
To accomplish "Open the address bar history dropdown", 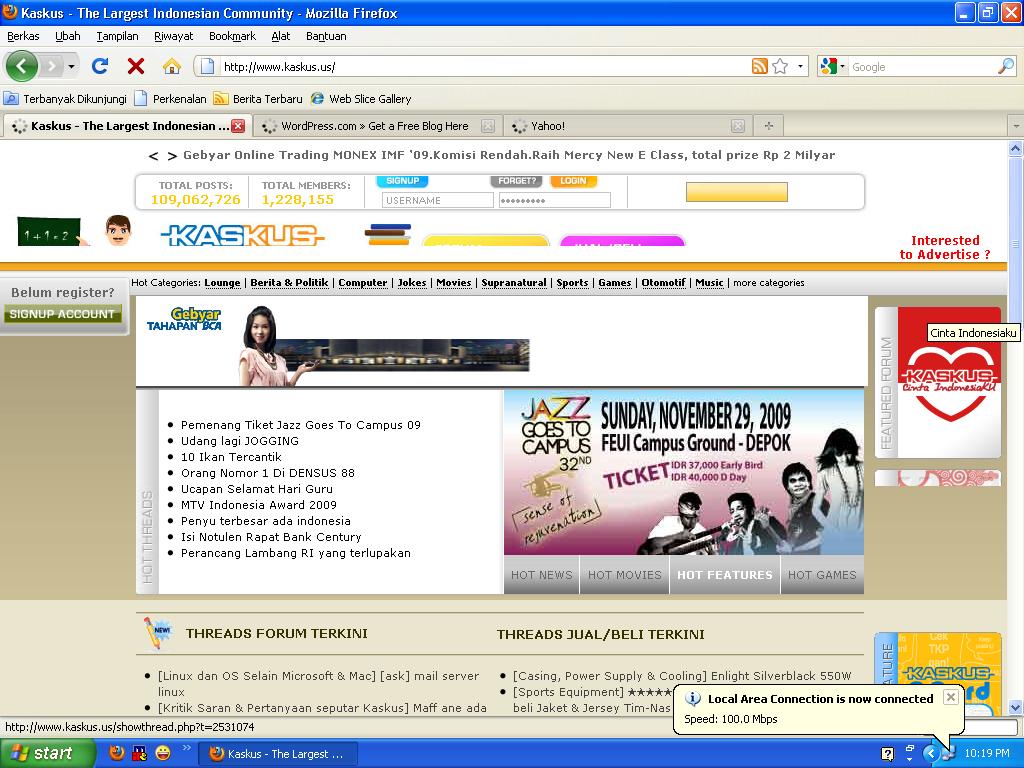I will pyautogui.click(x=800, y=66).
